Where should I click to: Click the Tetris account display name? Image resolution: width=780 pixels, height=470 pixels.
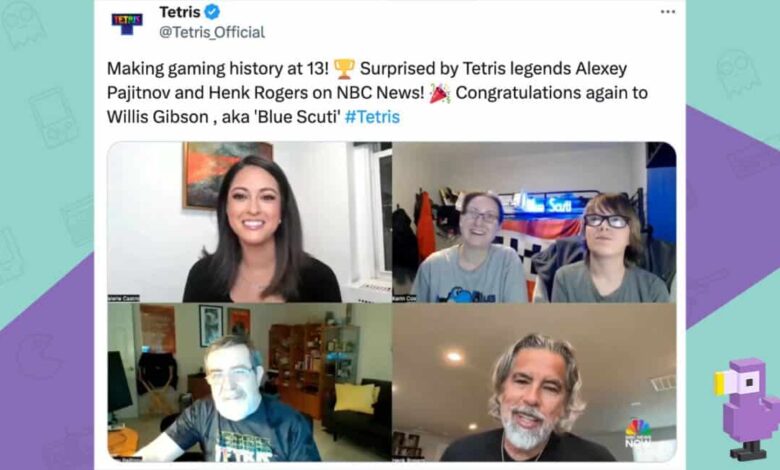(x=180, y=11)
